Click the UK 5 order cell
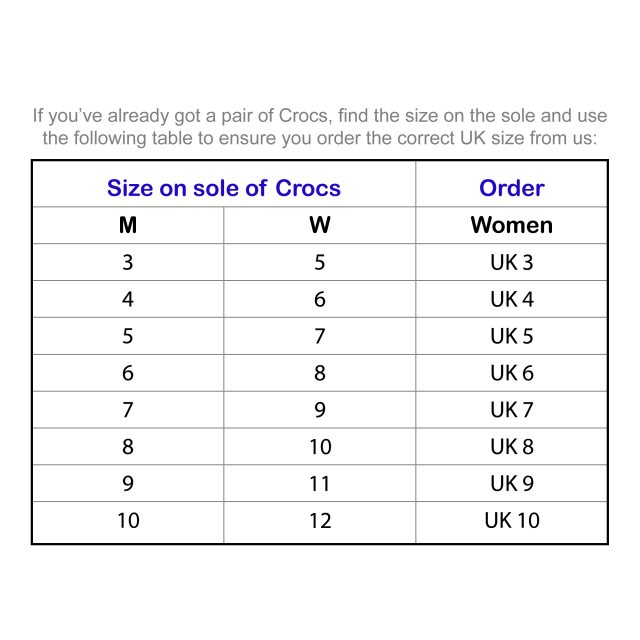The image size is (640, 640). 511,336
